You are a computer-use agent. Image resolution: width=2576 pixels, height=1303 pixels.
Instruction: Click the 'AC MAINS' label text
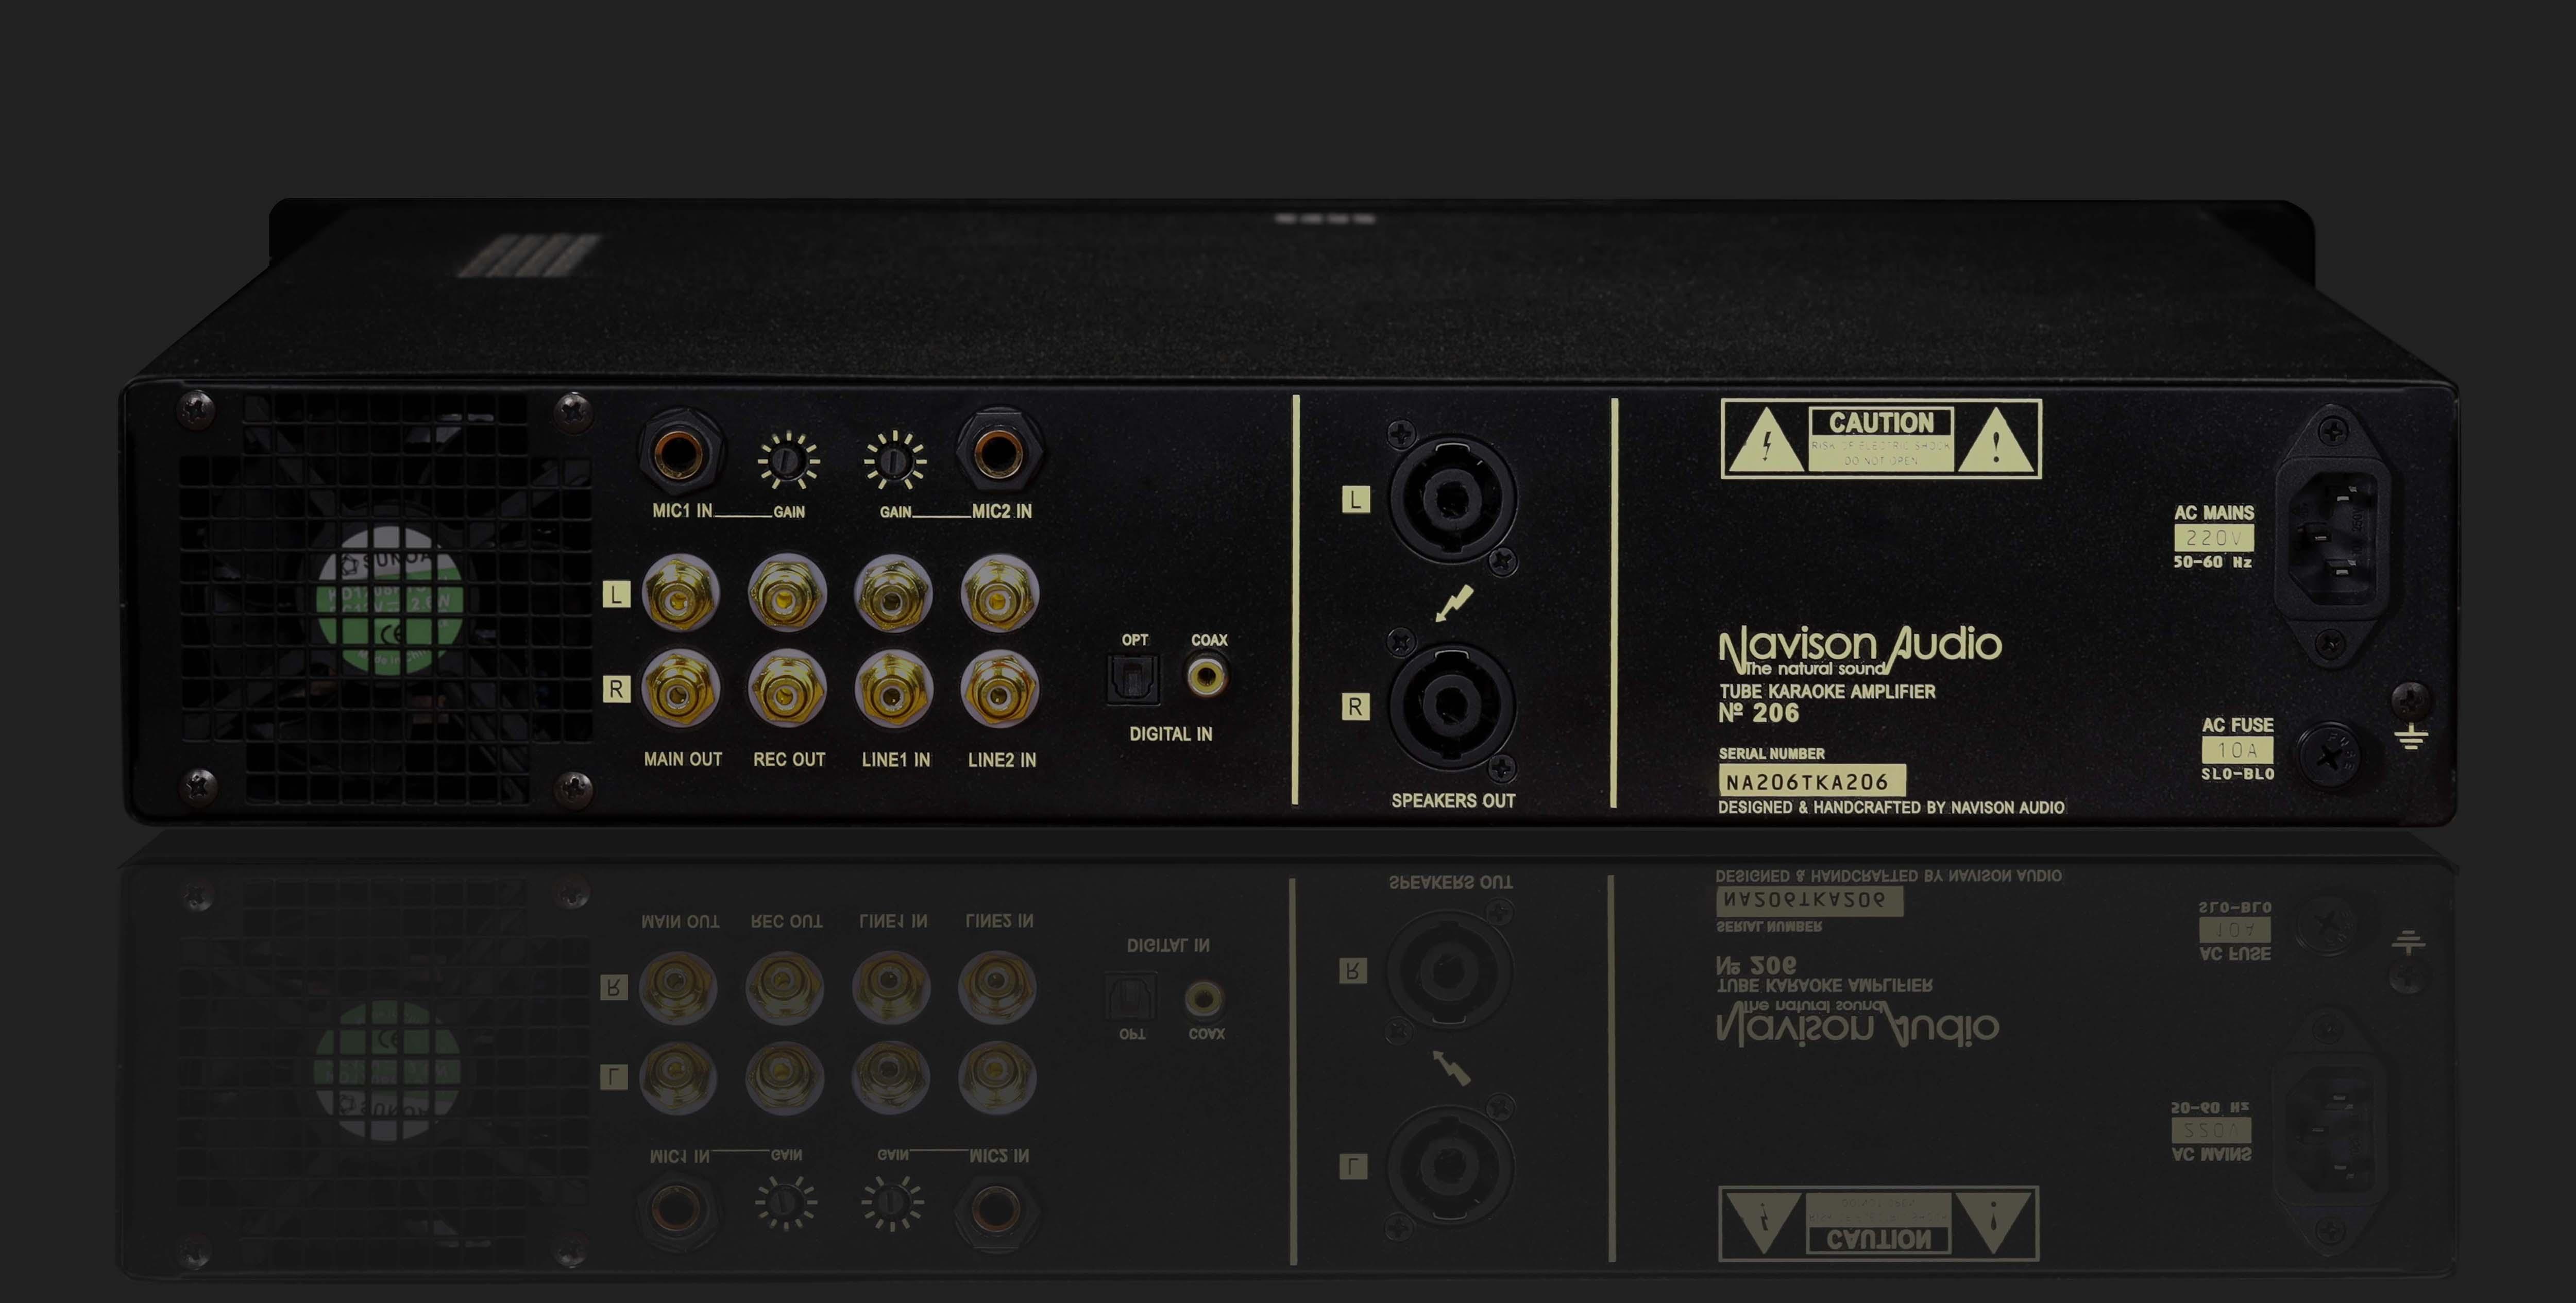pos(2214,512)
